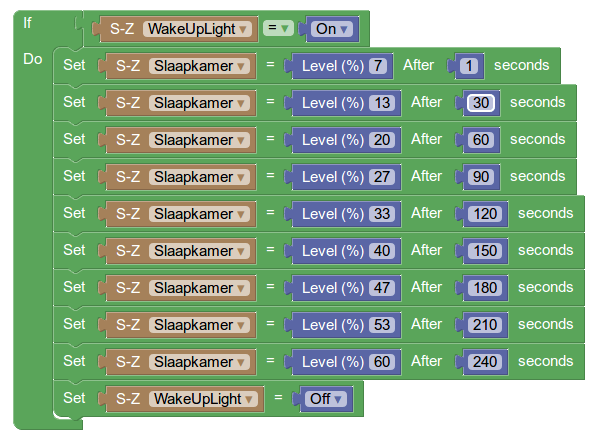The image size is (597, 437).
Task: Edit the level percentage value 60
Action: [382, 362]
